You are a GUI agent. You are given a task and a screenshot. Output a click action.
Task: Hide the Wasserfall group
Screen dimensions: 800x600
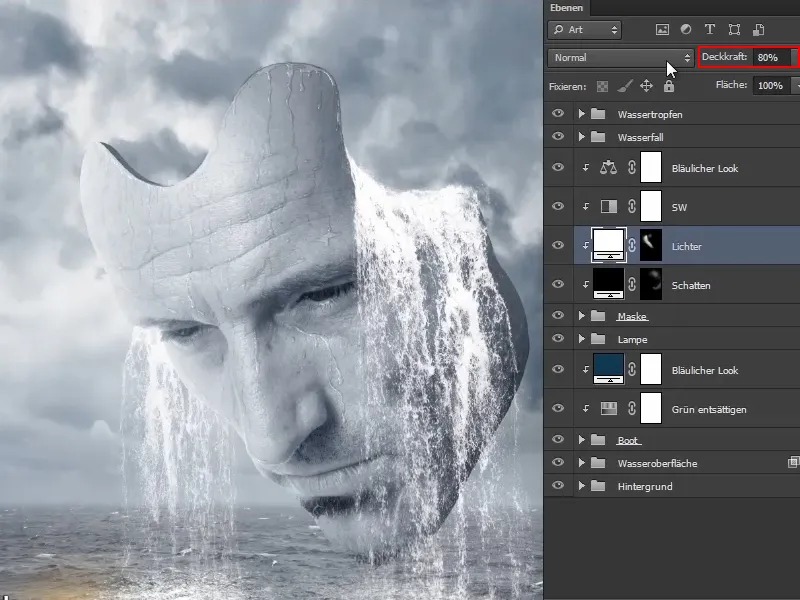pos(558,136)
